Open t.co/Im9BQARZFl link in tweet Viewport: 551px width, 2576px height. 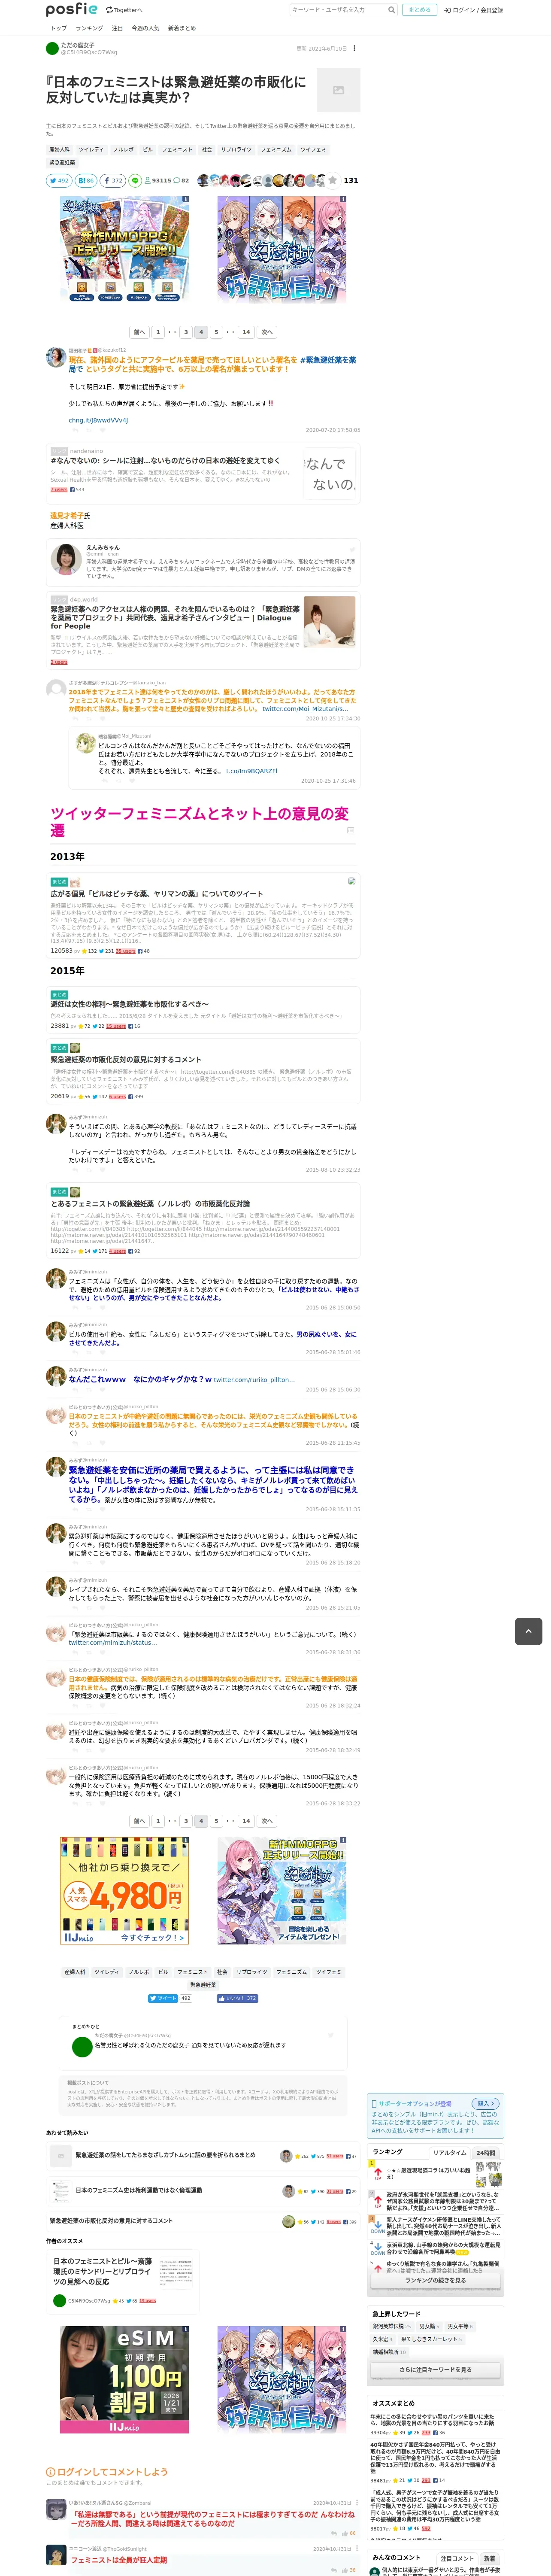251,771
